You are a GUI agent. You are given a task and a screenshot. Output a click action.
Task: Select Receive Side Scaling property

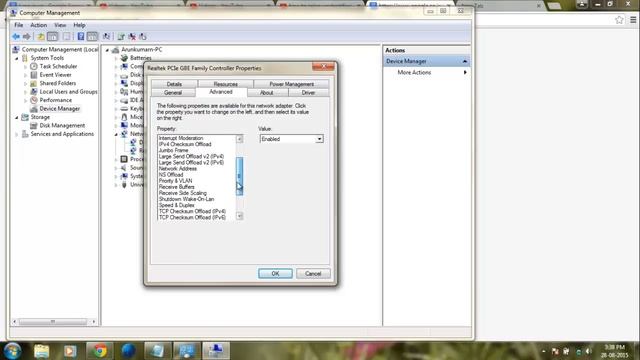point(182,193)
